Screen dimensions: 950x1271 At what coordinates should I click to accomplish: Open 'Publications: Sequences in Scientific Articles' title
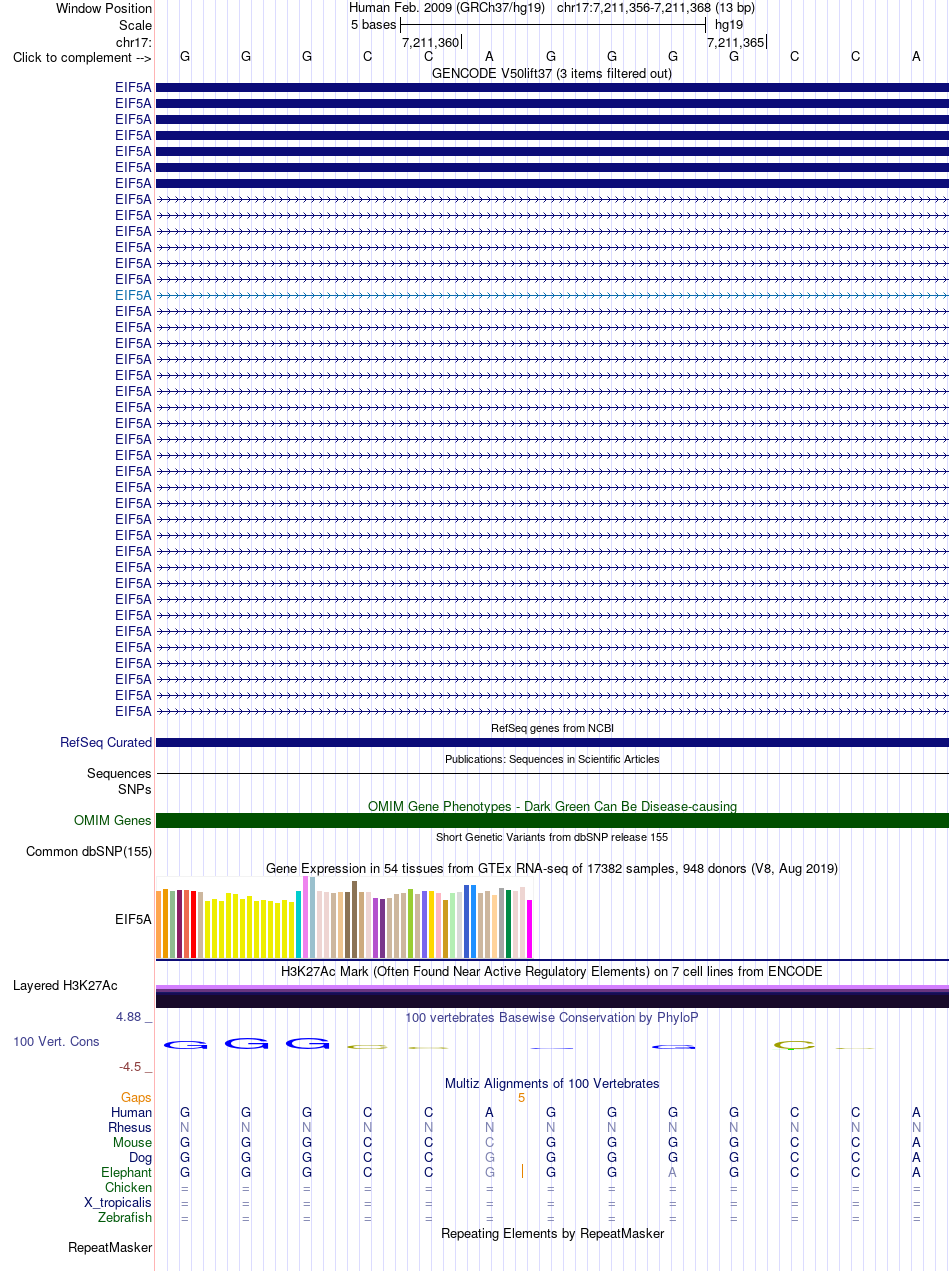pyautogui.click(x=552, y=759)
